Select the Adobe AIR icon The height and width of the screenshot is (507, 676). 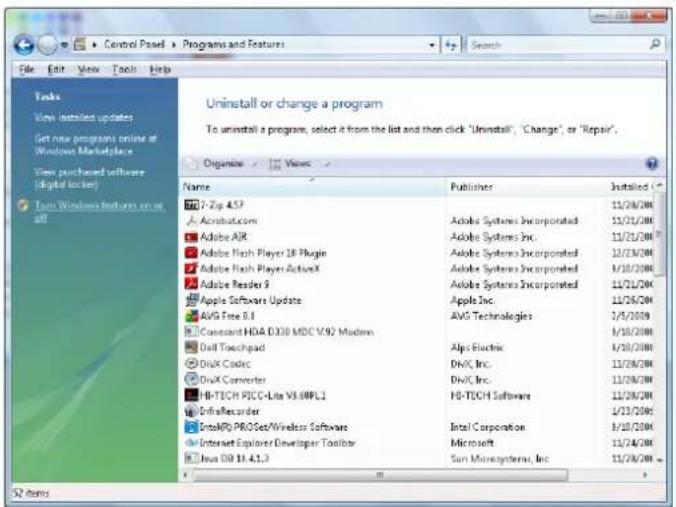click(191, 237)
